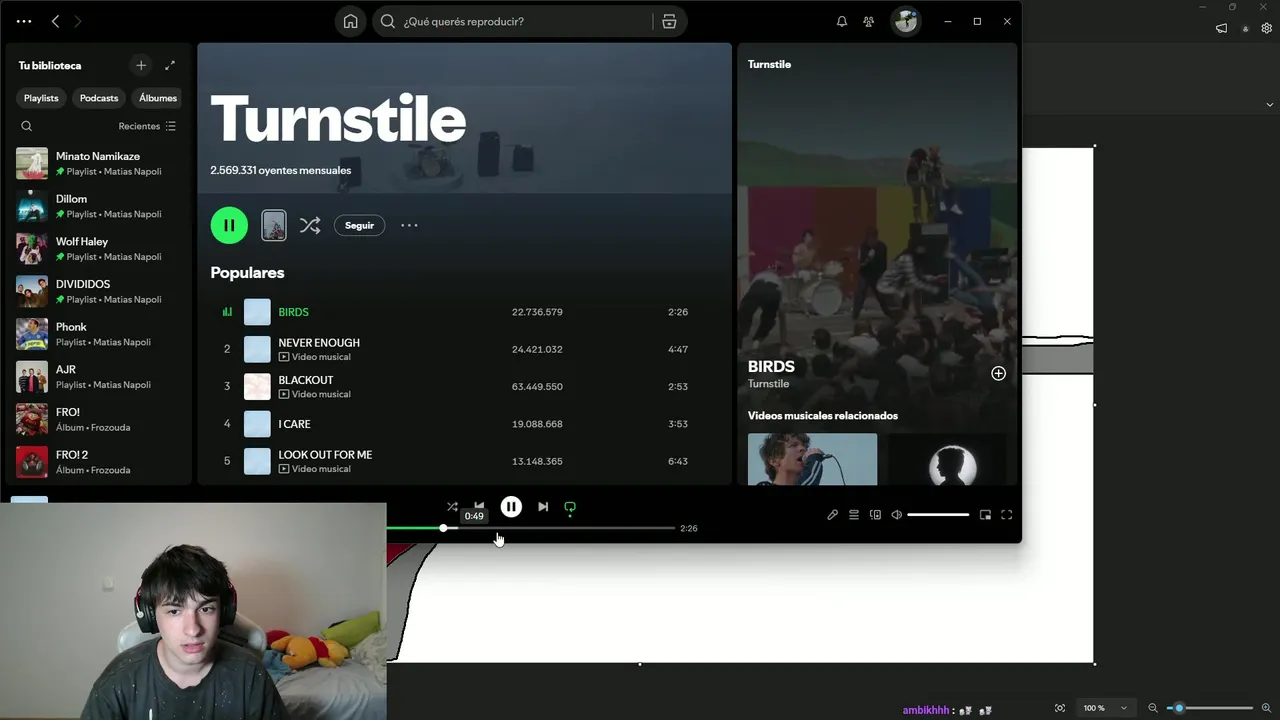Viewport: 1280px width, 720px height.
Task: Open the three-dot Spotify app menu
Action: [24, 21]
